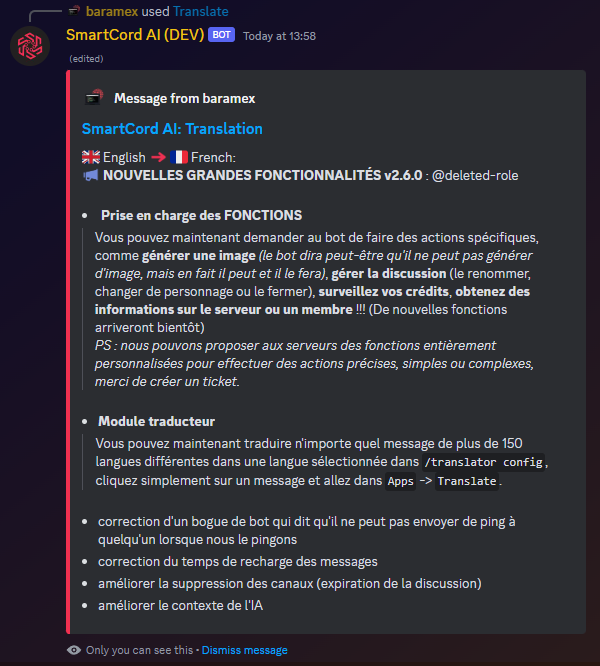The image size is (600, 666).
Task: Click the baramex username in the command line
Action: click(x=112, y=11)
